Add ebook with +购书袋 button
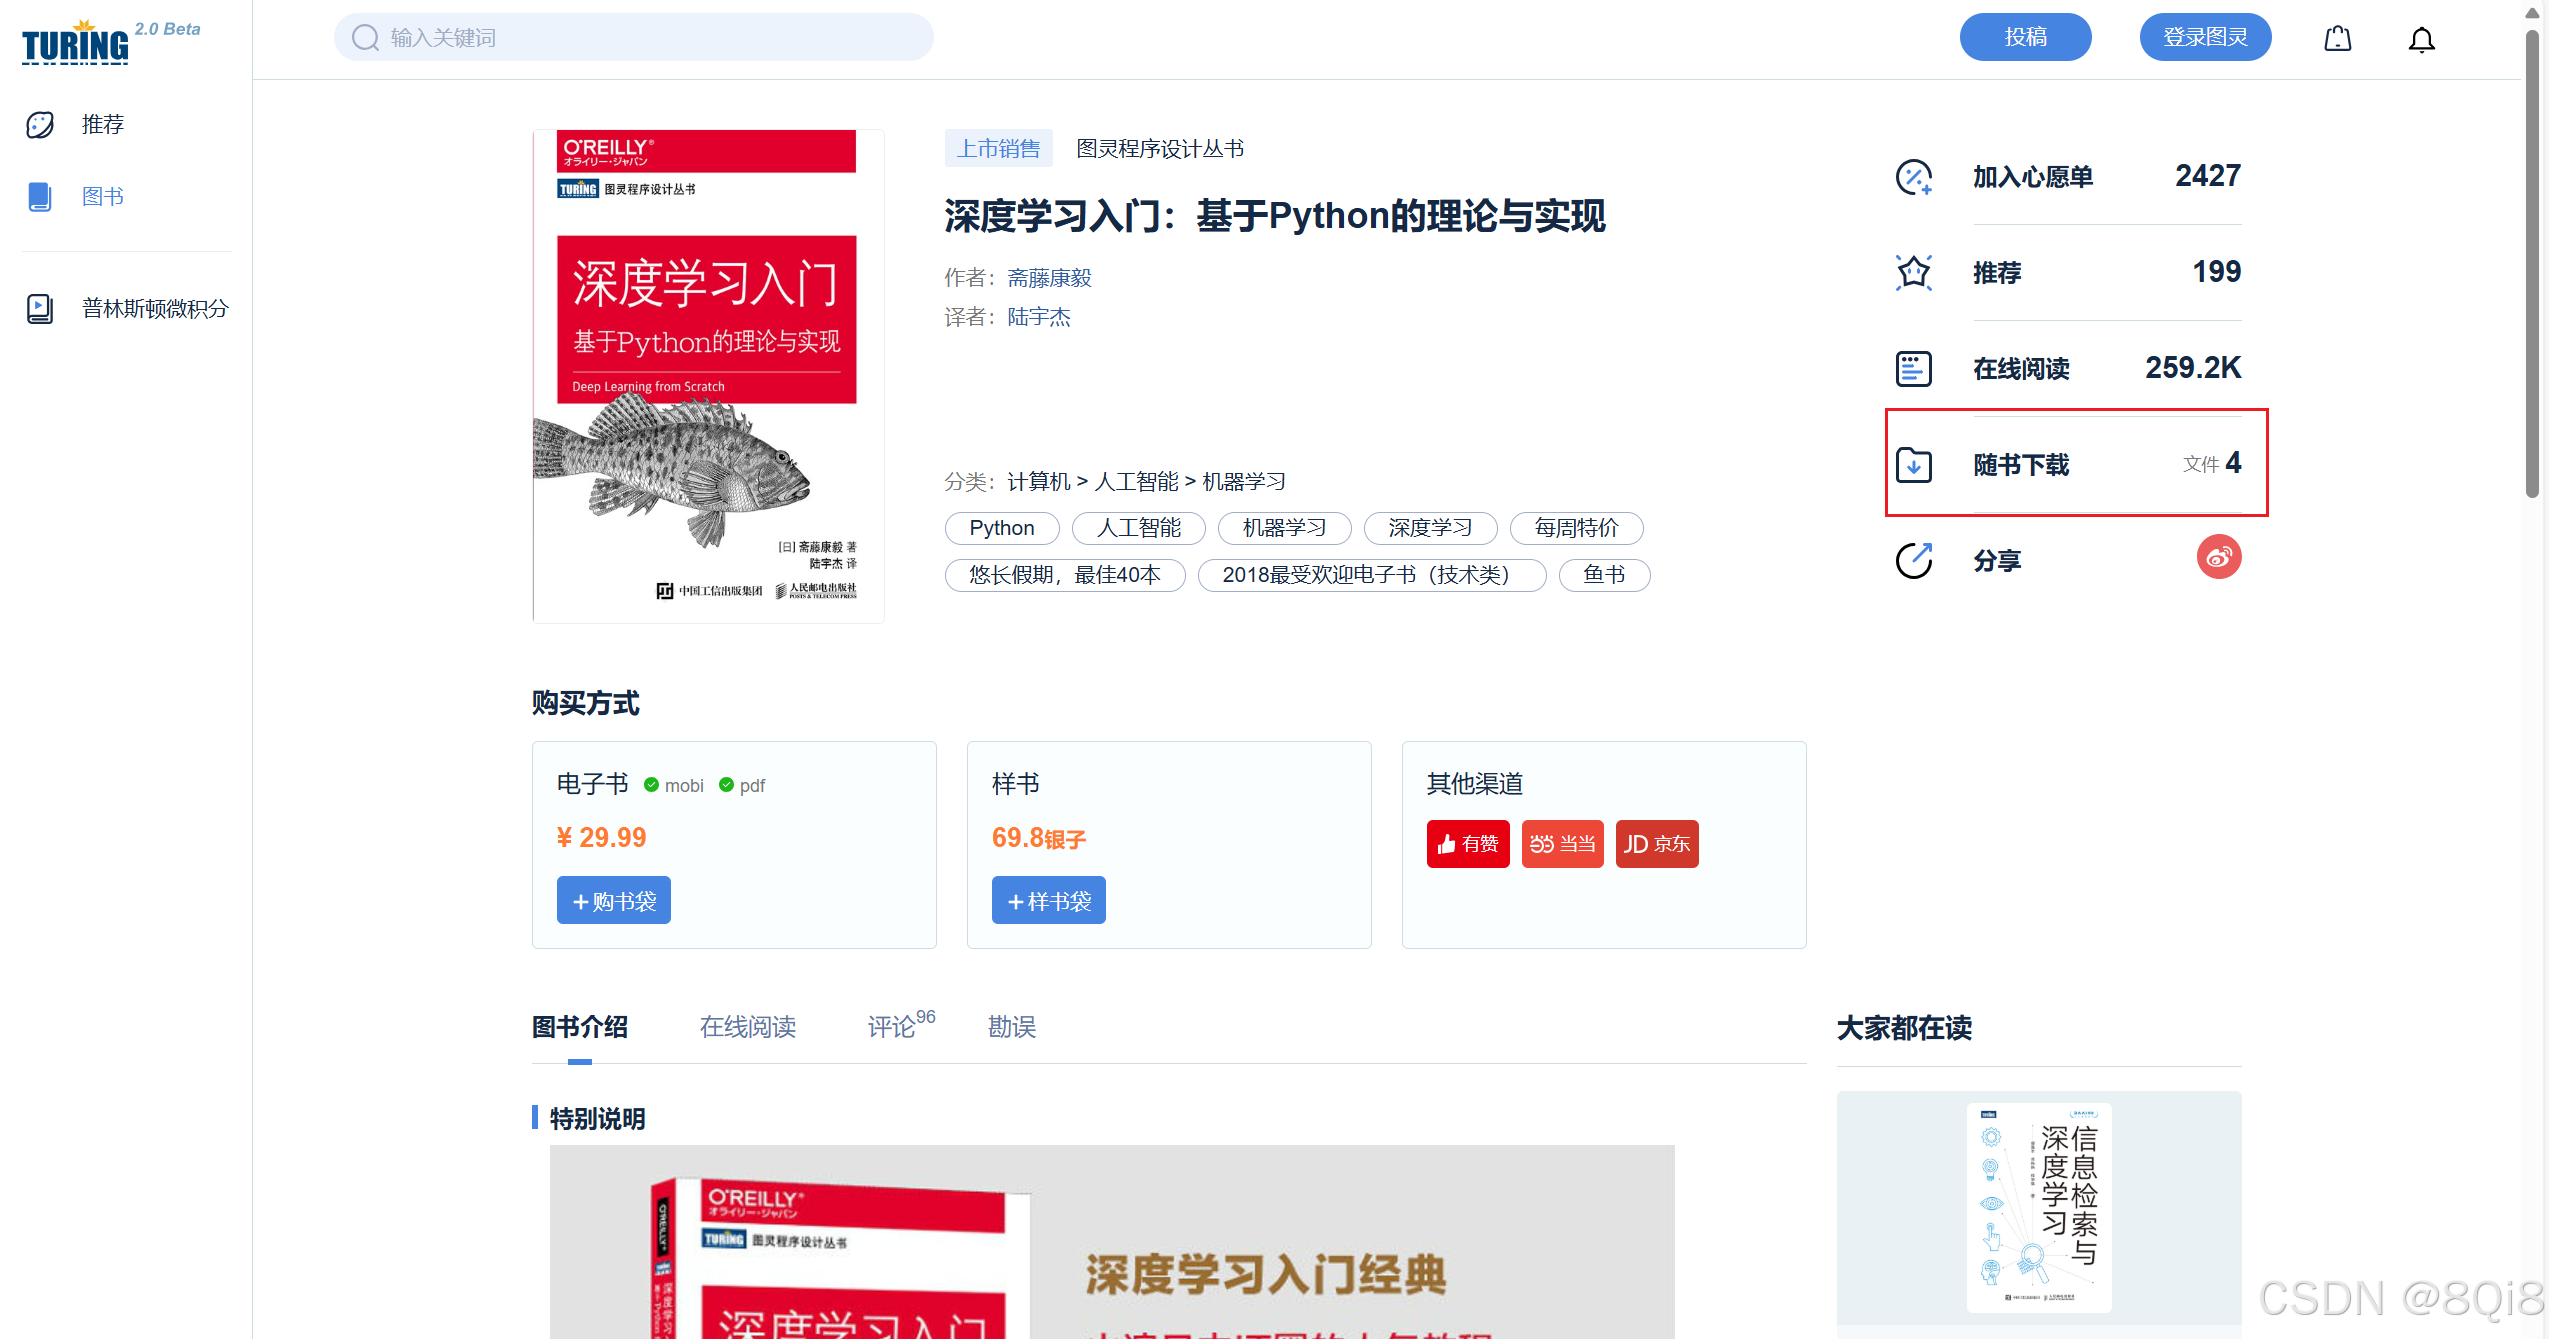This screenshot has height=1339, width=2549. (613, 901)
